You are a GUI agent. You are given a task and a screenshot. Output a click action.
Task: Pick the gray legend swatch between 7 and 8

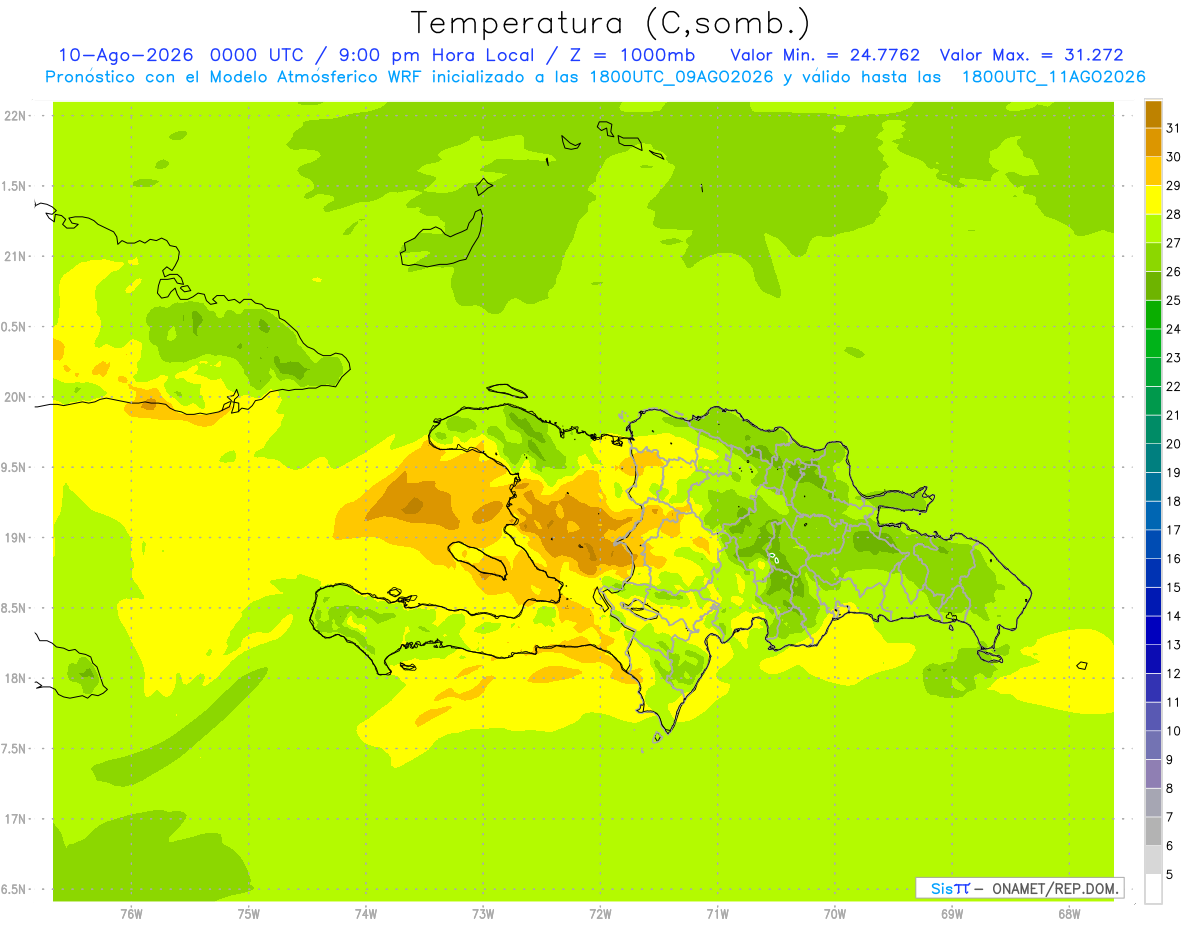[x=1153, y=802]
